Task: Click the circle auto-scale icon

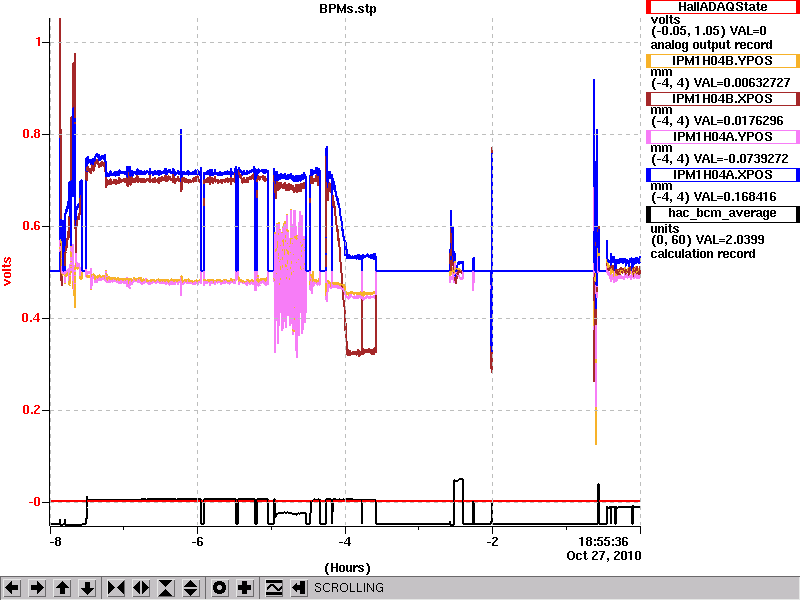Action: [x=219, y=588]
